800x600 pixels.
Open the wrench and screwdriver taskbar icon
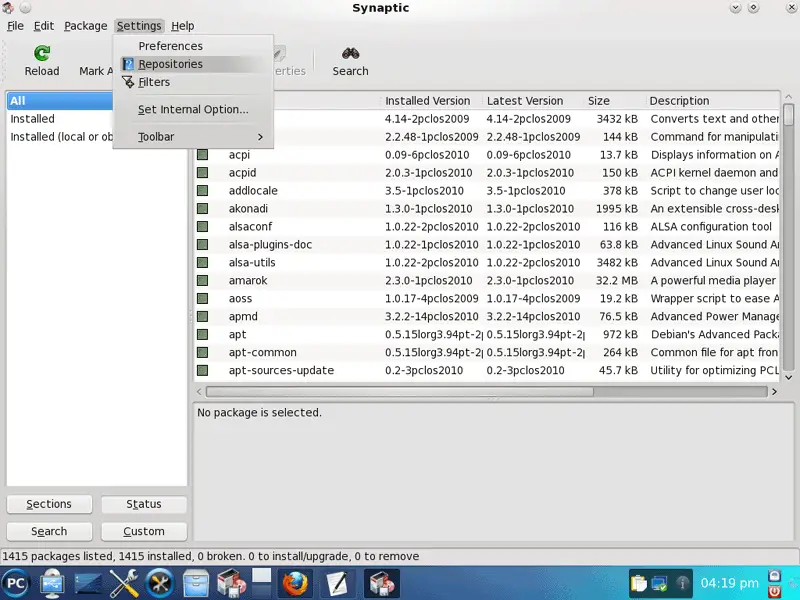tap(124, 583)
